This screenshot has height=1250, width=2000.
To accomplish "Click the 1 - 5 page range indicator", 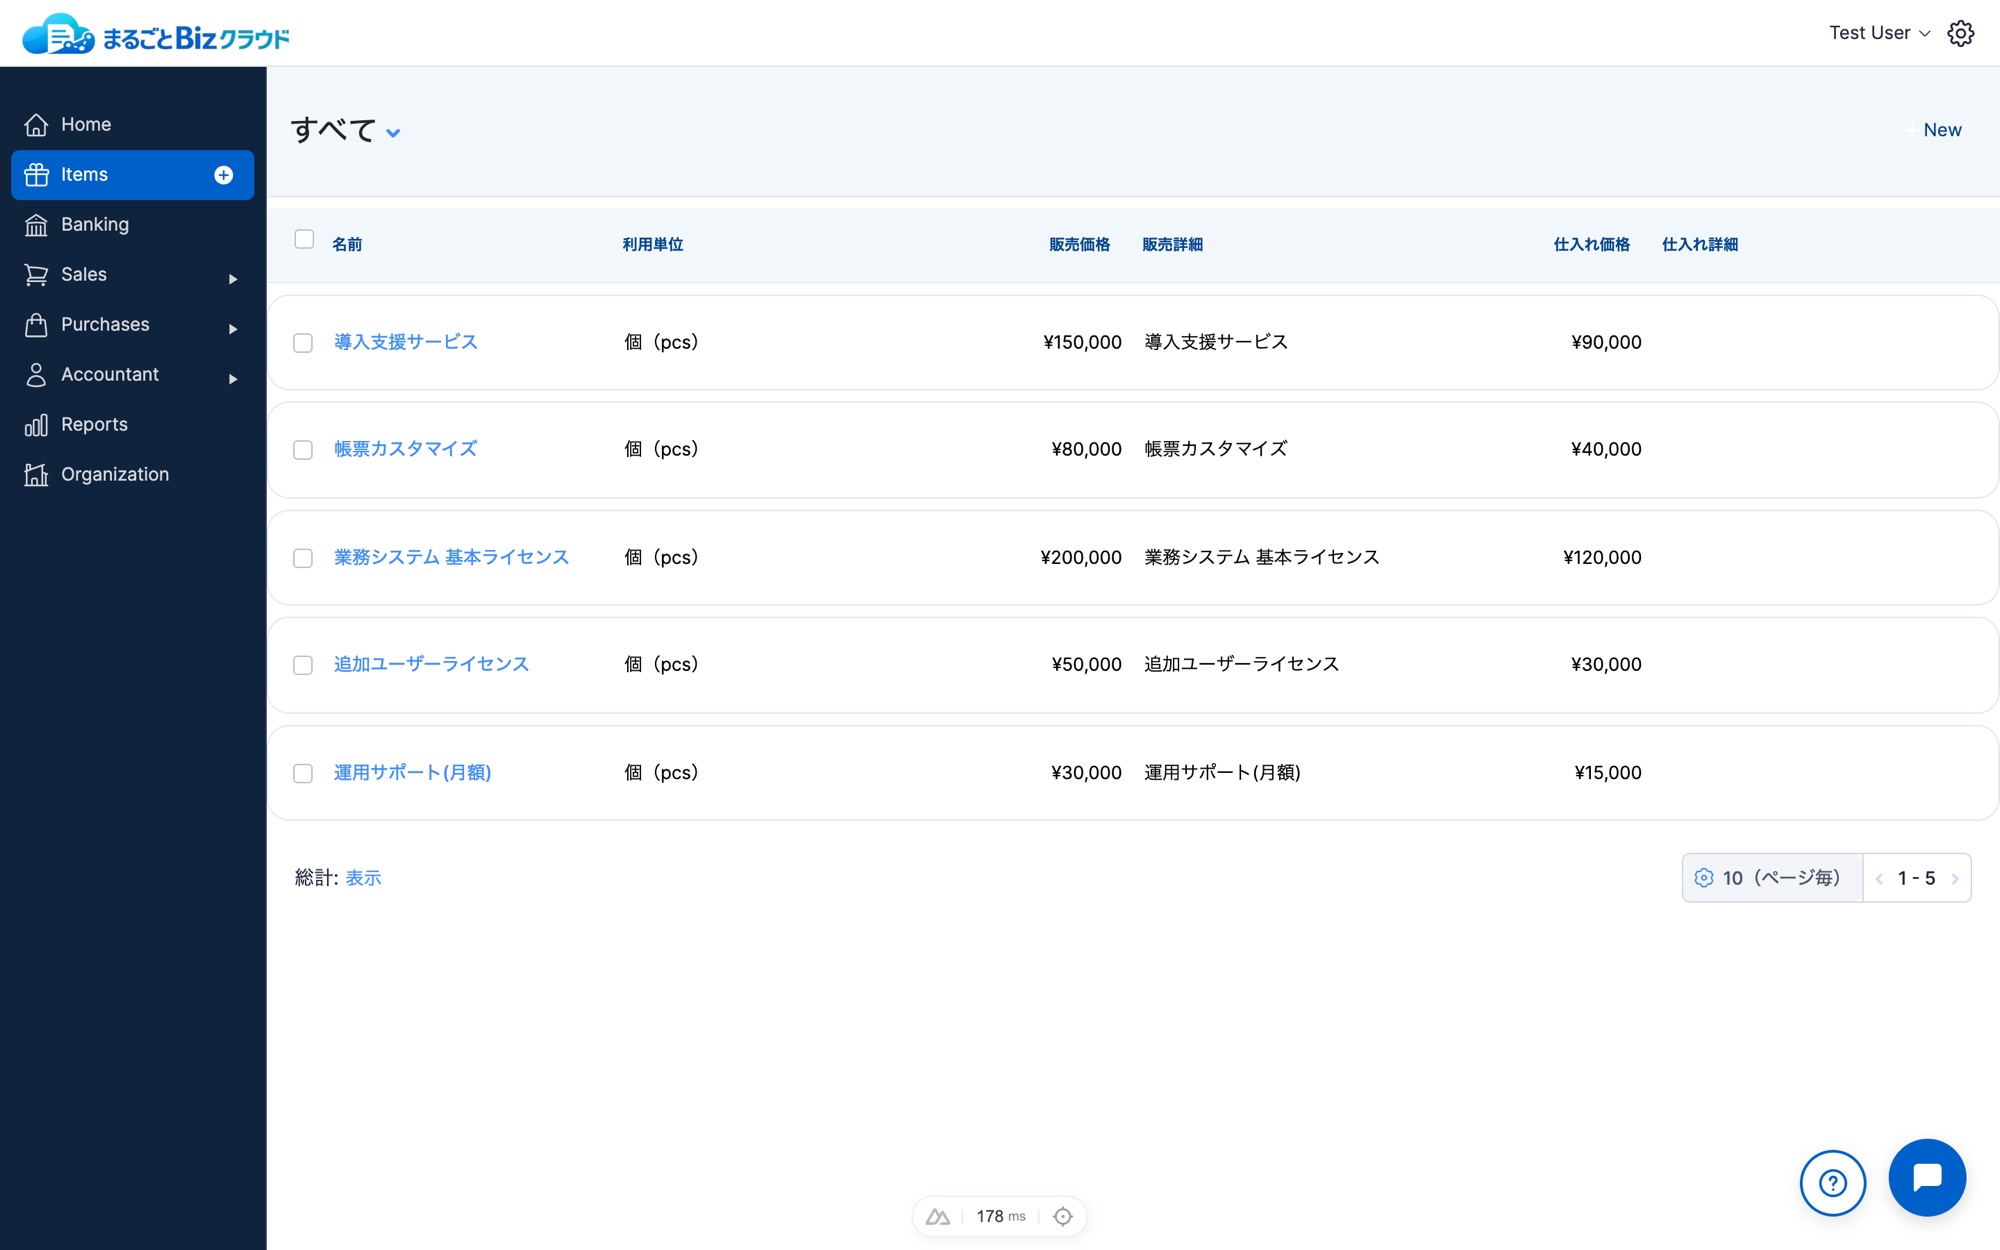I will tap(1917, 878).
